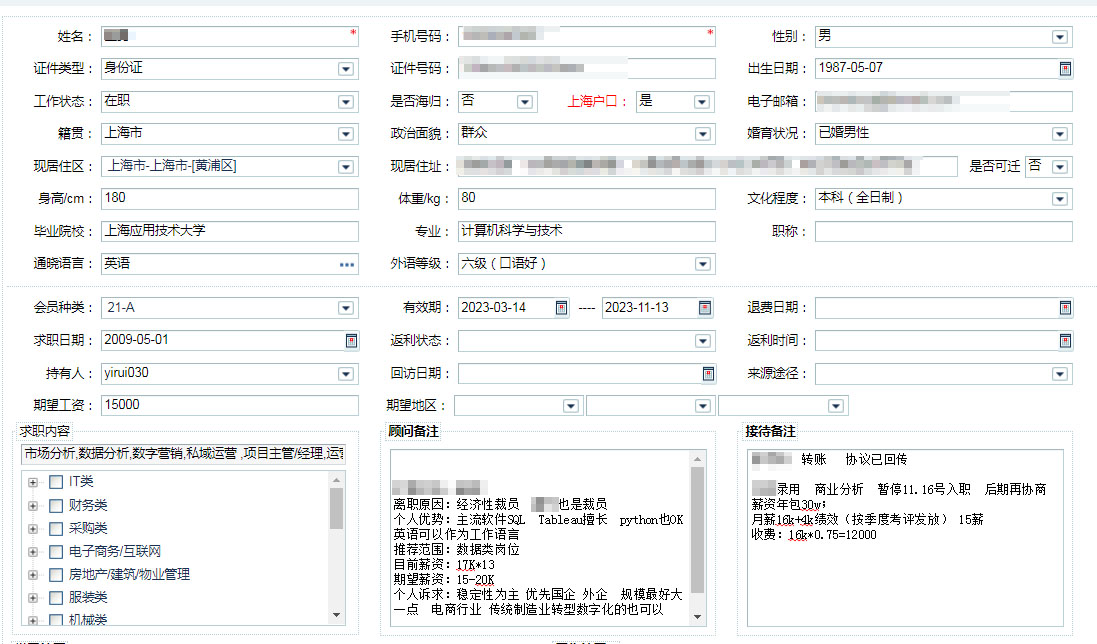Image resolution: width=1097 pixels, height=644 pixels.
Task: Expand the 电子商务/互联网 tree node
Action: 32,552
